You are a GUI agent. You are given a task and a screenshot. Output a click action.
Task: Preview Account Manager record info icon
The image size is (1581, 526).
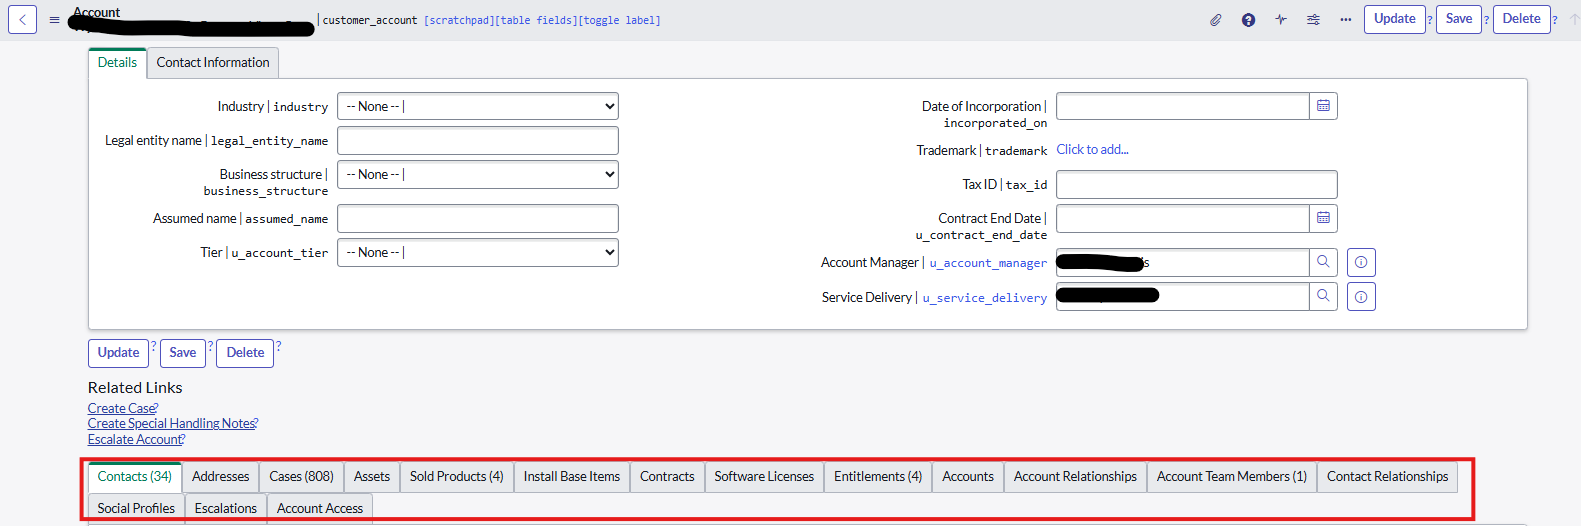1361,263
